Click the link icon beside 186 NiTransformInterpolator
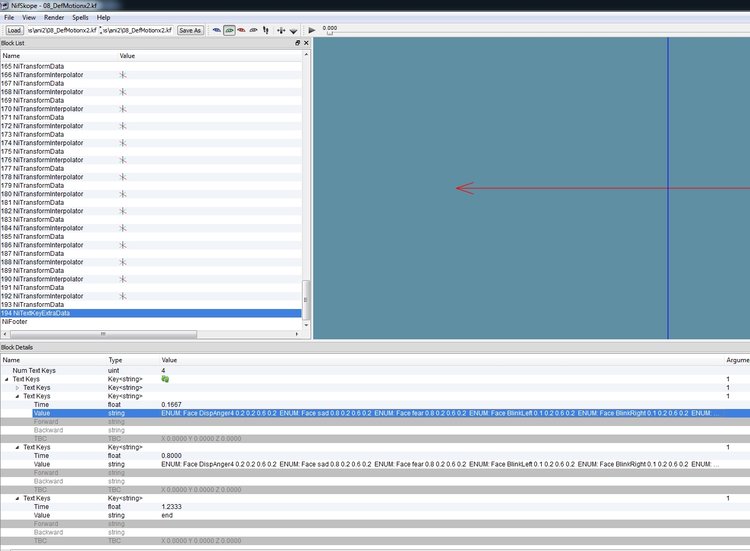Viewport: 750px width, 551px height. [123, 245]
